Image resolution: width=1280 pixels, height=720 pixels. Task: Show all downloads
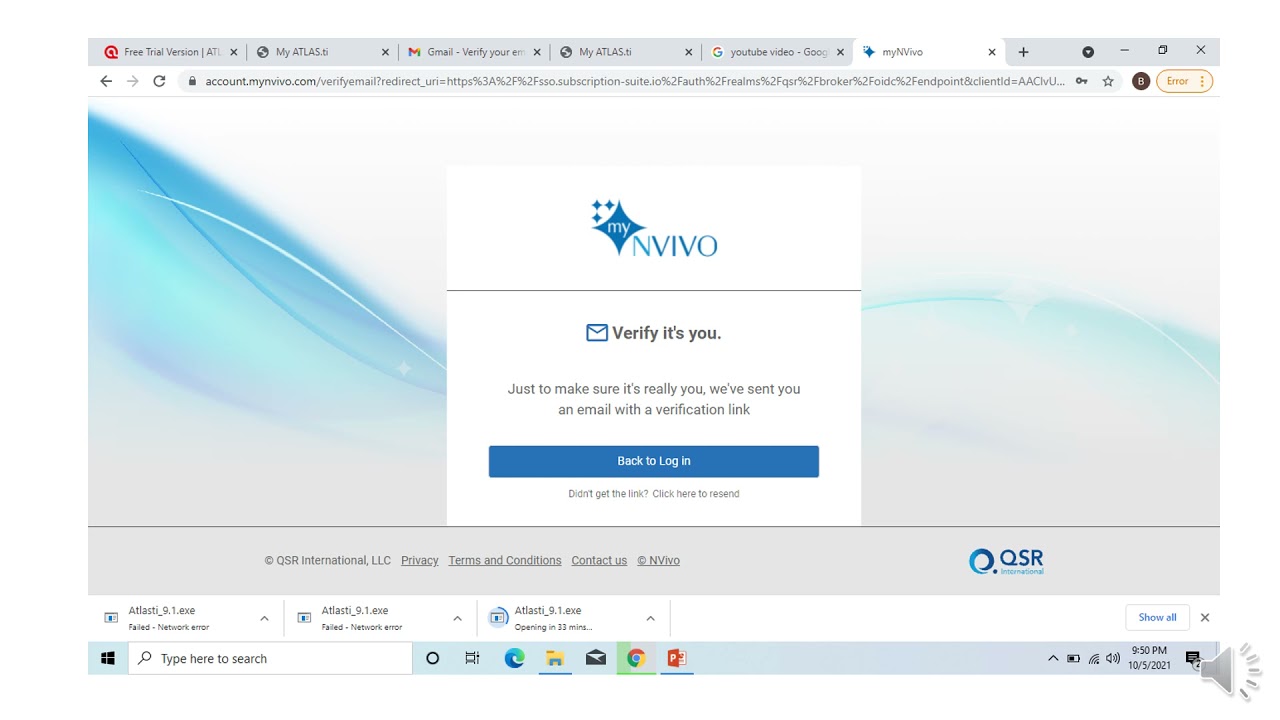[1157, 618]
